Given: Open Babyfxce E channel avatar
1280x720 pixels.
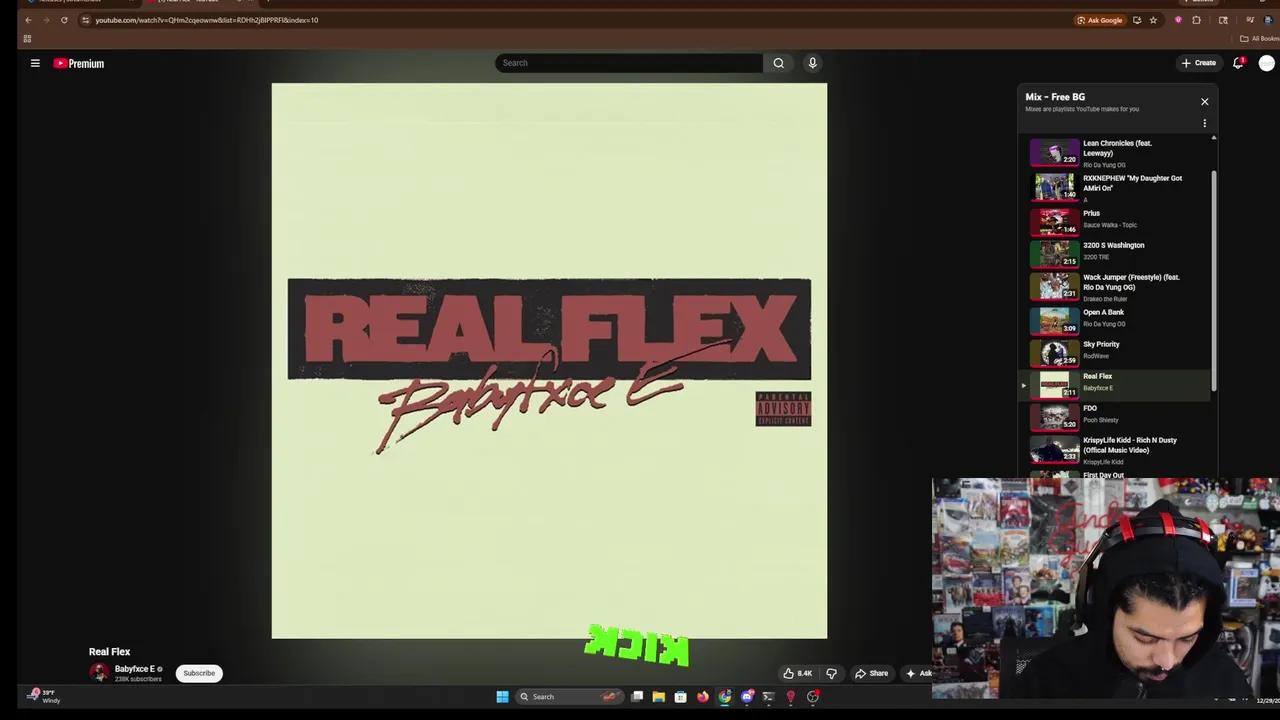Looking at the screenshot, I should coord(99,673).
